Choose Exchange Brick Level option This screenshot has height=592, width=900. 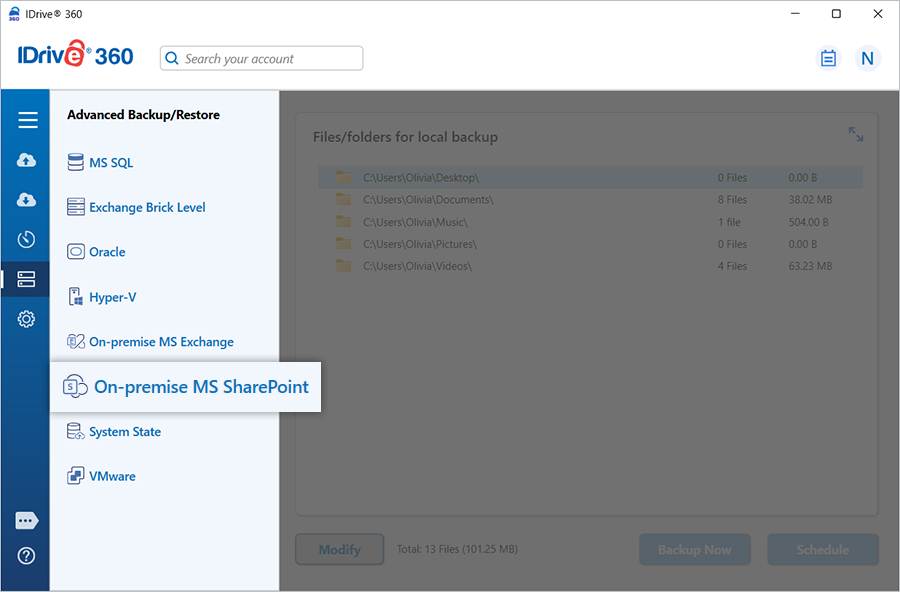pyautogui.click(x=146, y=208)
